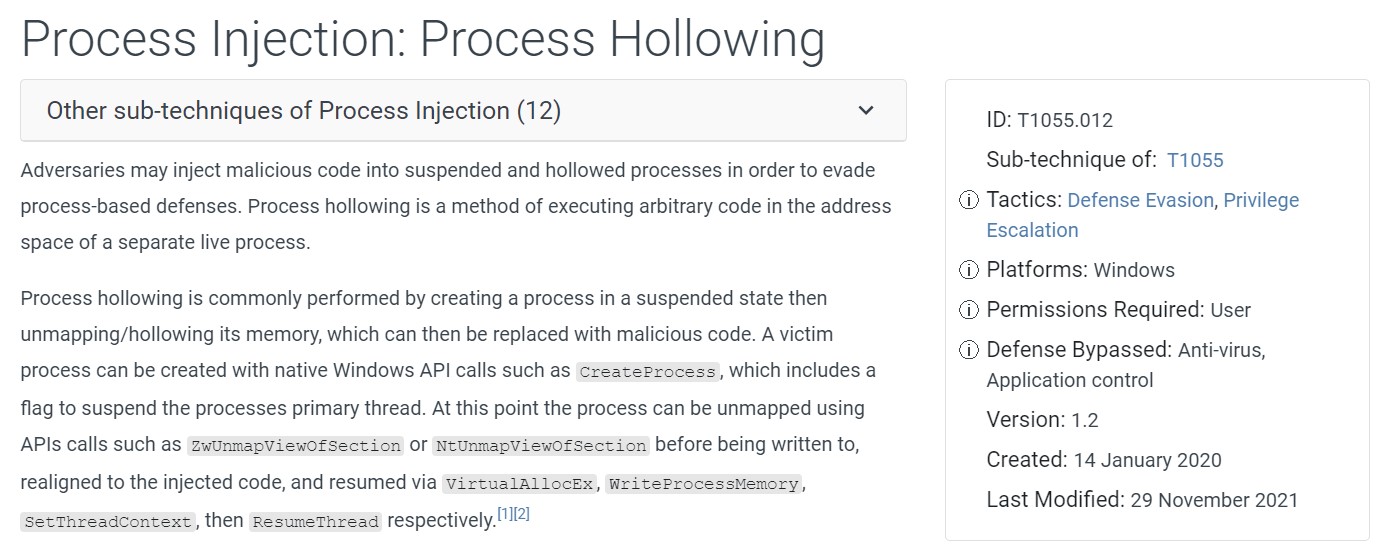Open the Privilege Escalation tactic link

pyautogui.click(x=1142, y=215)
